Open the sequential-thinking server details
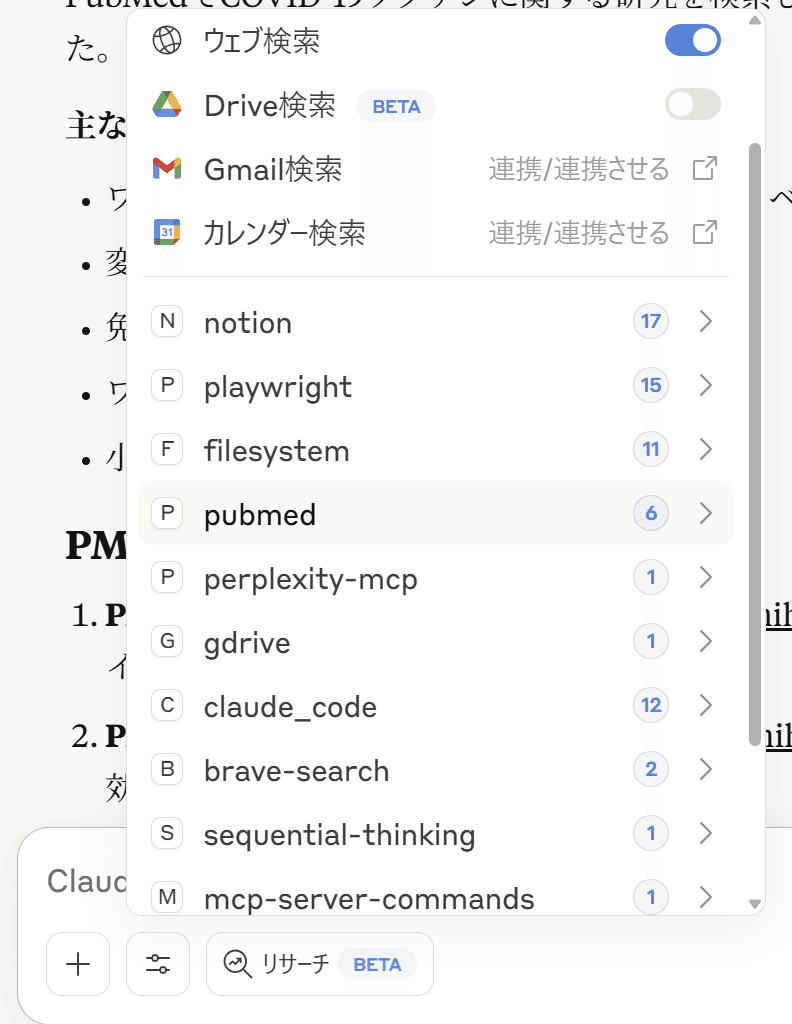Image resolution: width=792 pixels, height=1024 pixels. pos(706,833)
